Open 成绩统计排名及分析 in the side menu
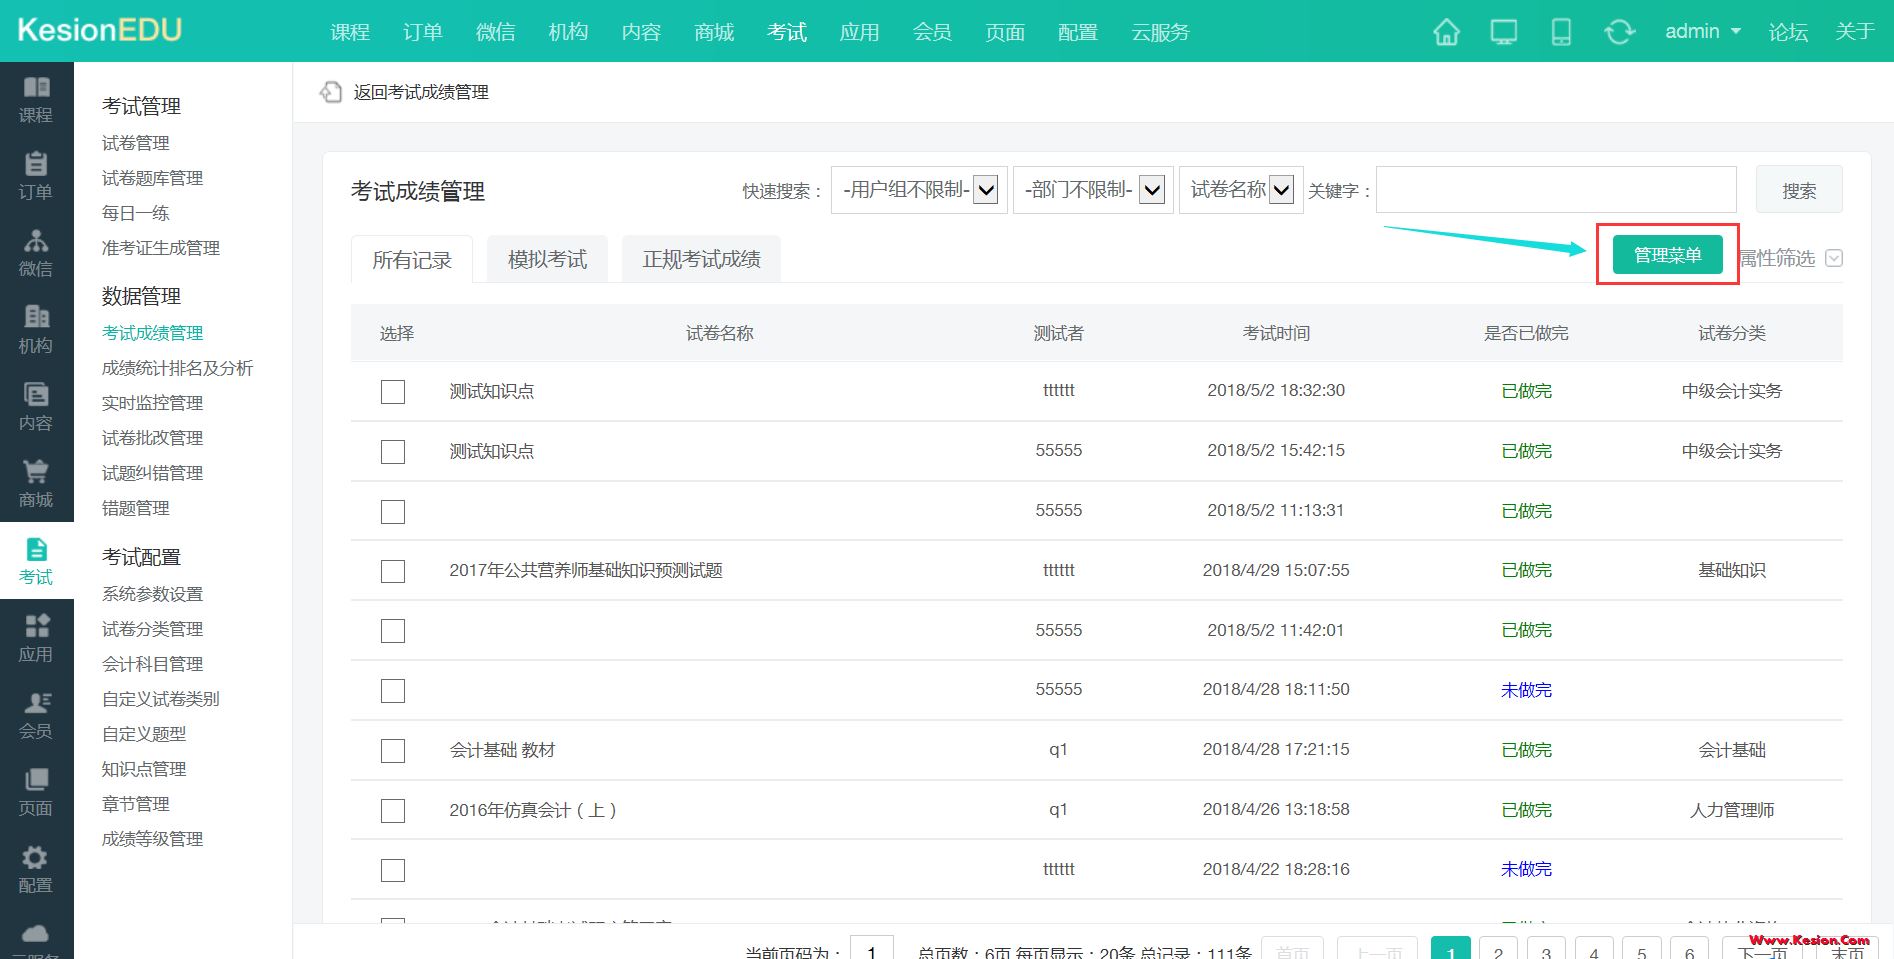Image resolution: width=1894 pixels, height=959 pixels. pos(177,368)
